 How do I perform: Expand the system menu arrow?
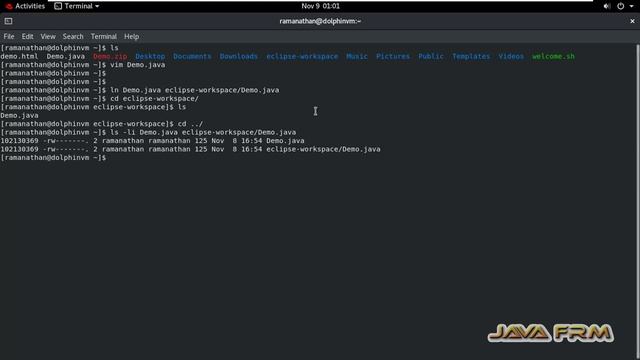pos(631,6)
